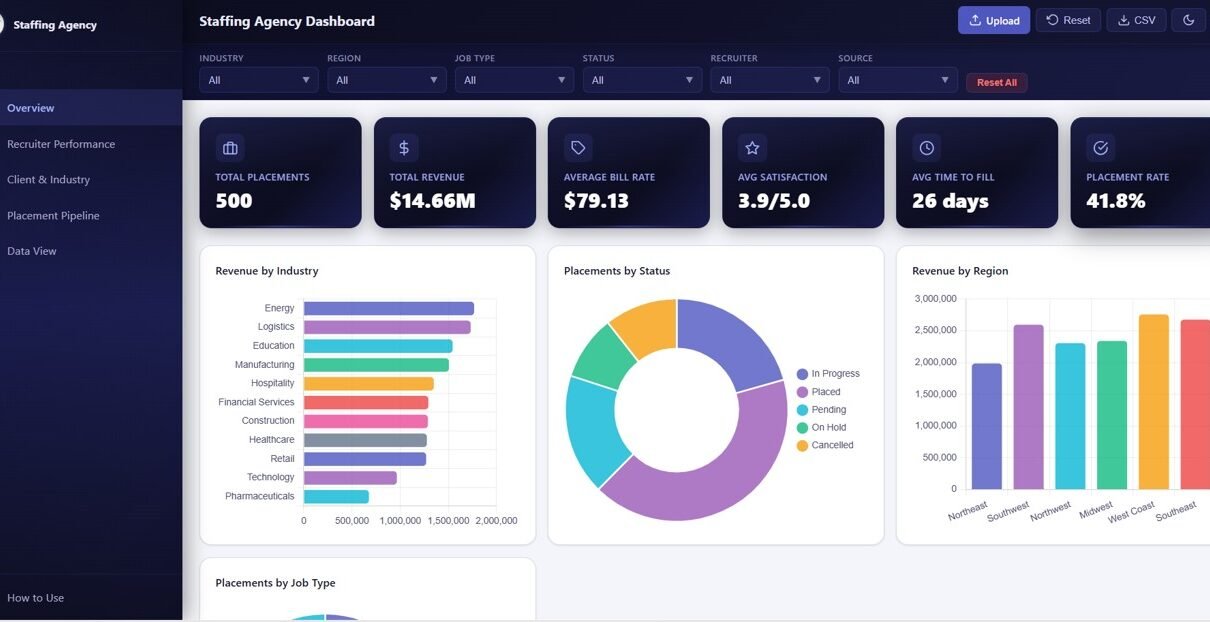Open the Placement Pipeline section
The image size is (1210, 622).
53,216
